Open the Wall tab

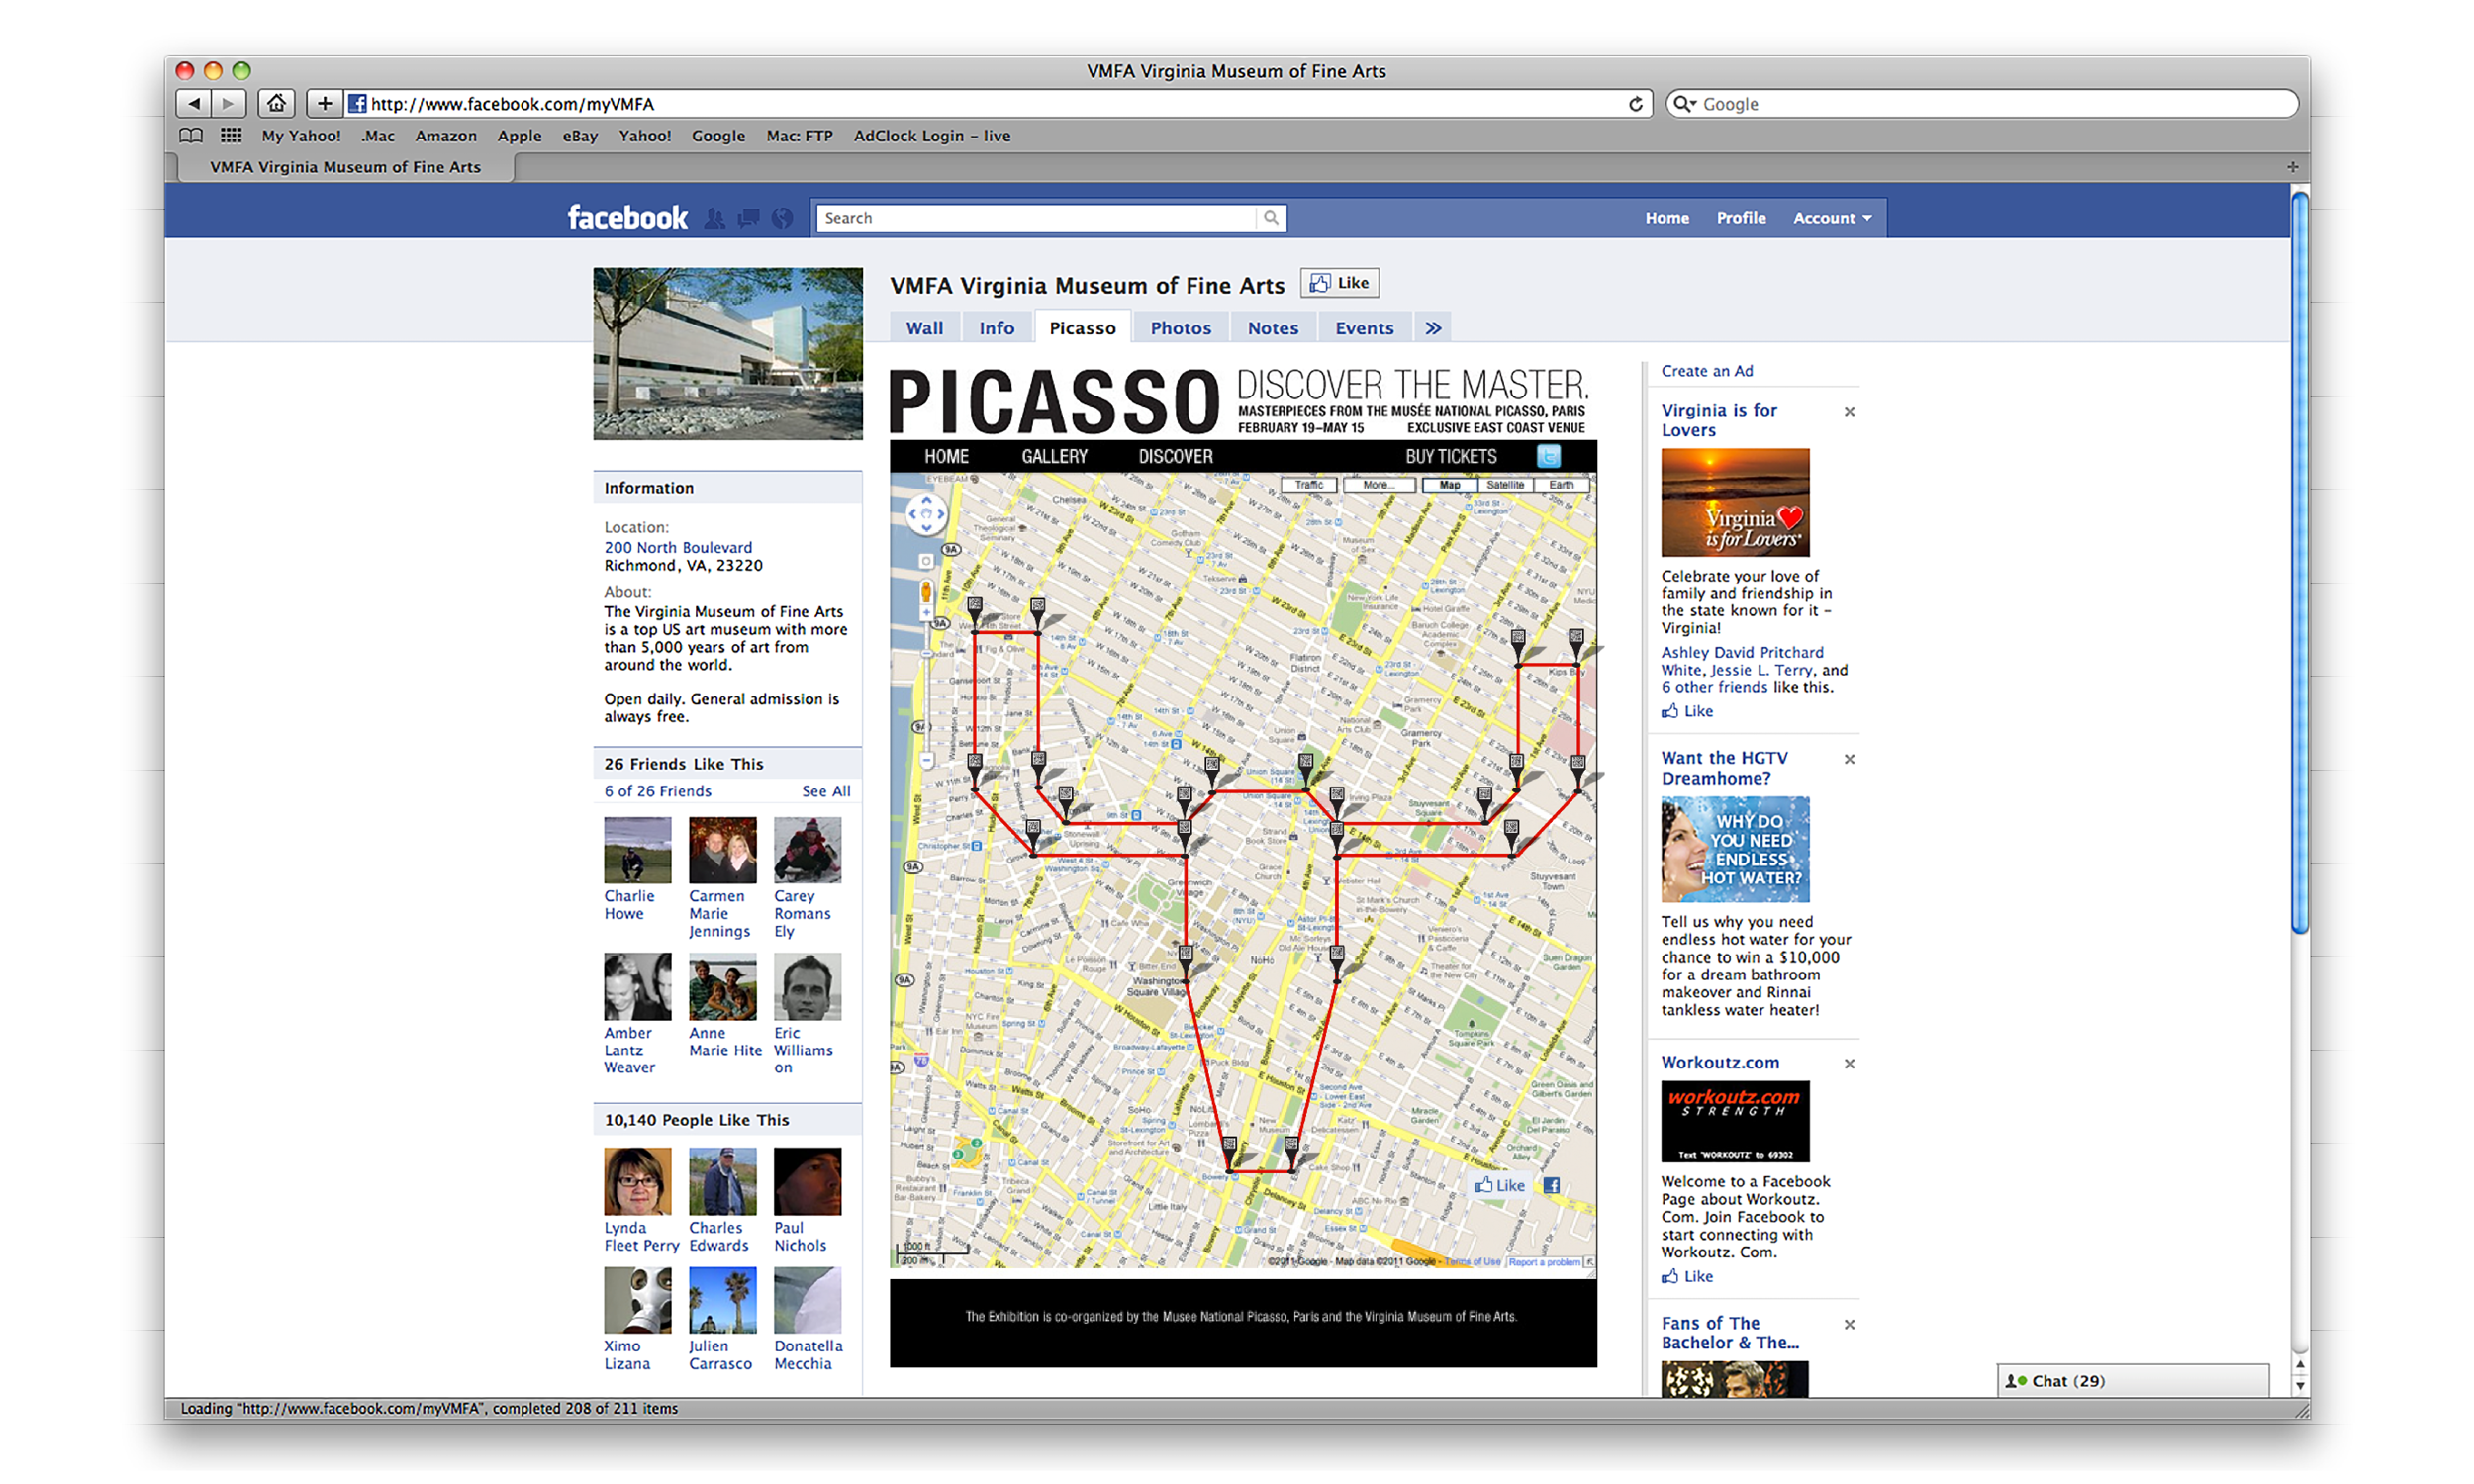coord(924,328)
